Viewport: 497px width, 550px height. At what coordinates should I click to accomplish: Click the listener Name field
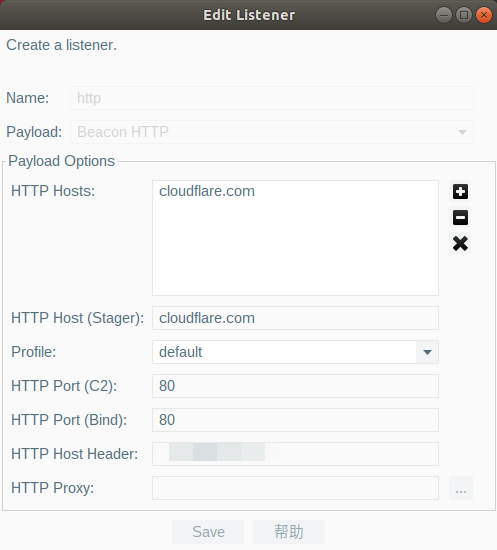[x=272, y=98]
